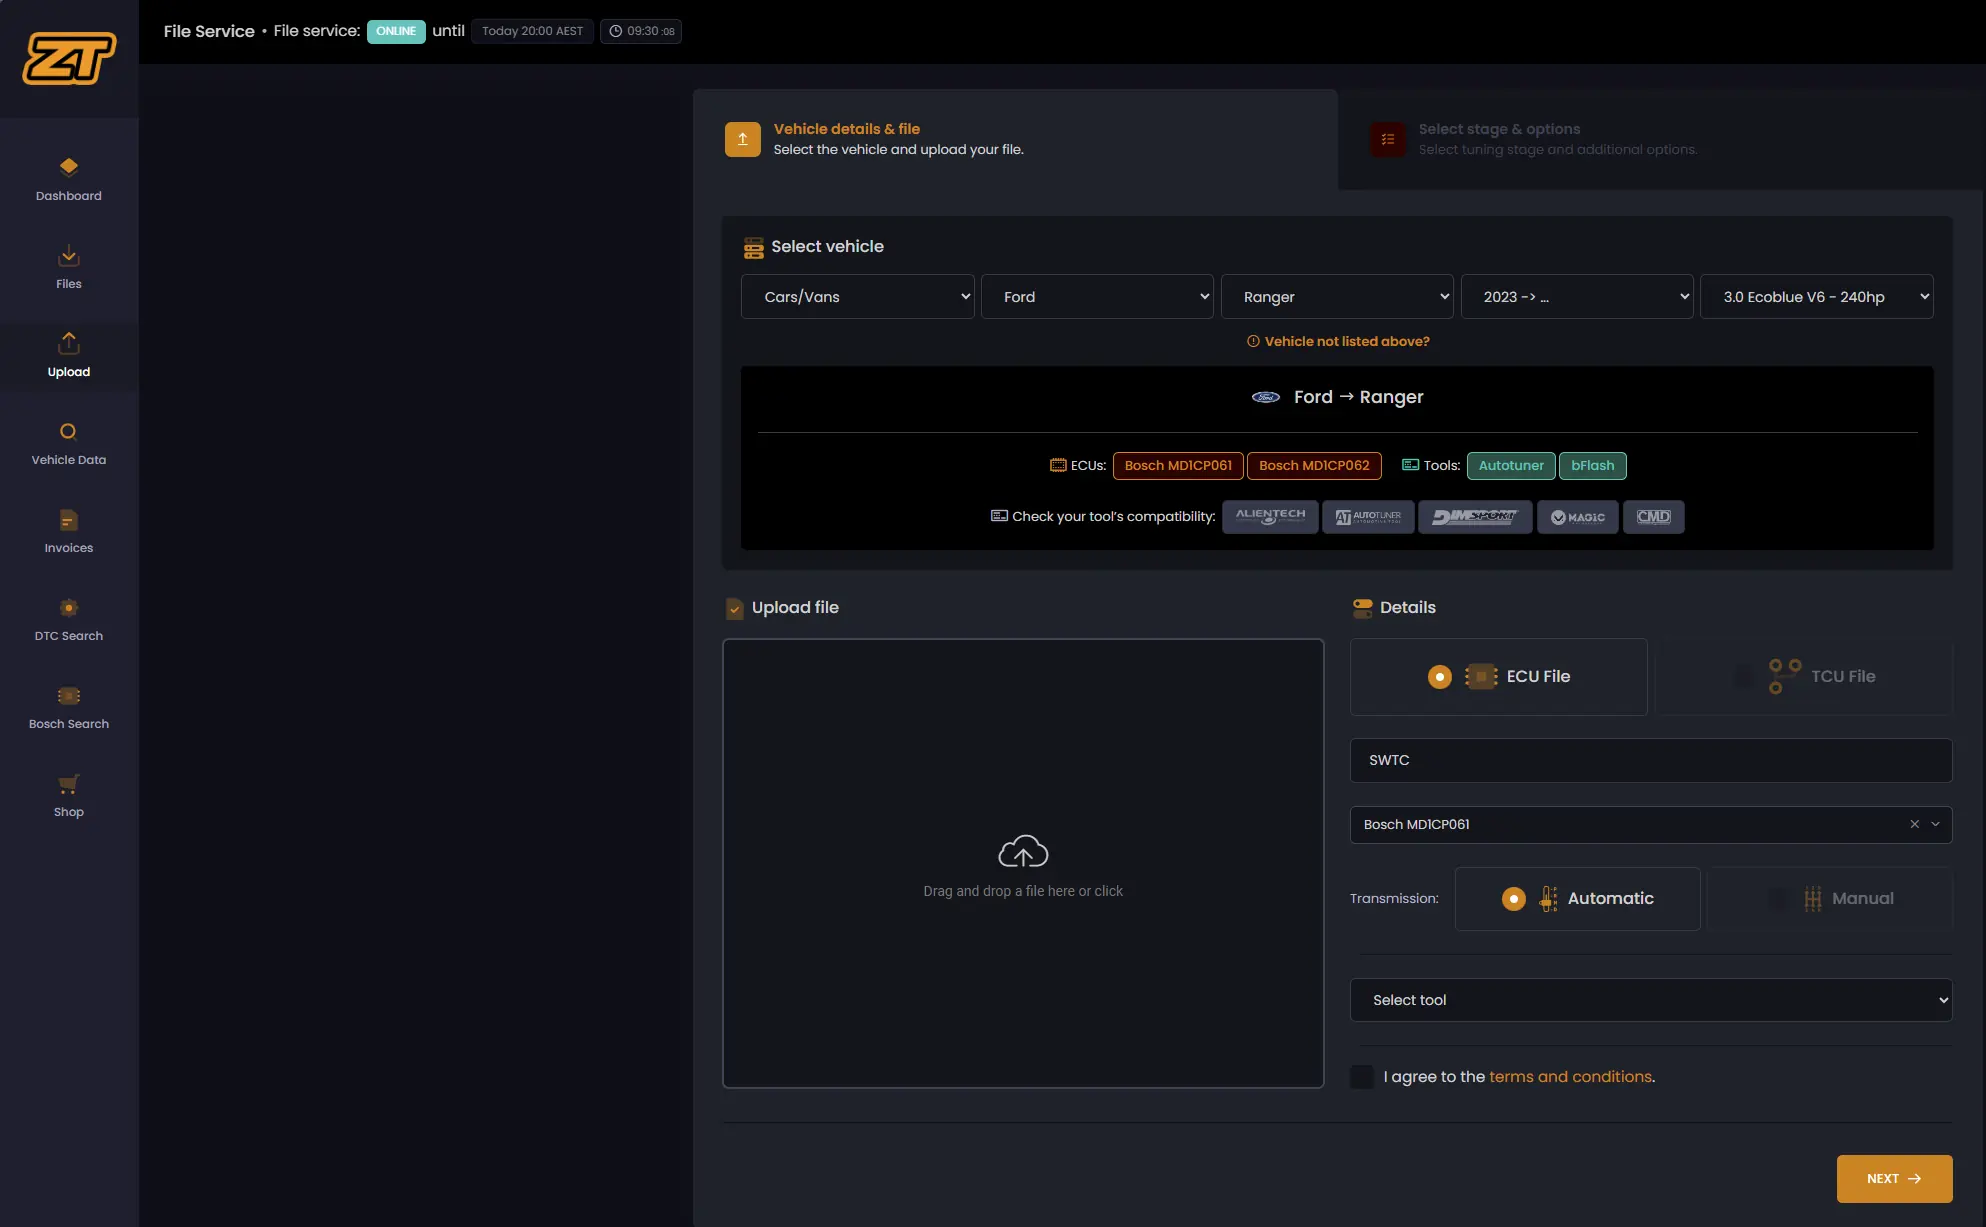Viewport: 1986px width, 1227px height.
Task: Click the Autotuner compatibility logo
Action: 1368,517
